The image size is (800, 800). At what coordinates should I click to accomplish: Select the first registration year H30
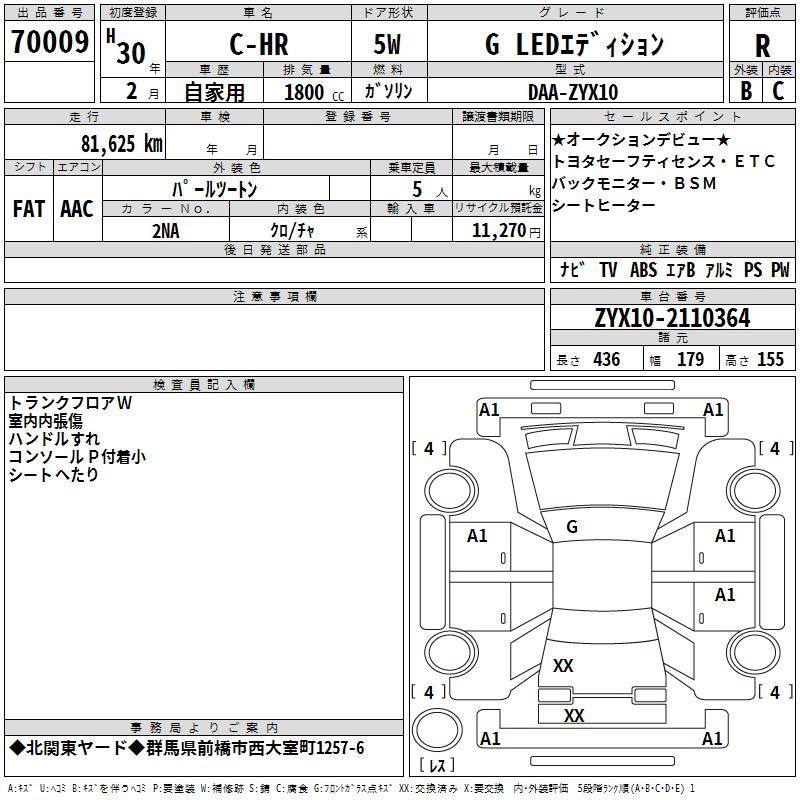tap(127, 47)
